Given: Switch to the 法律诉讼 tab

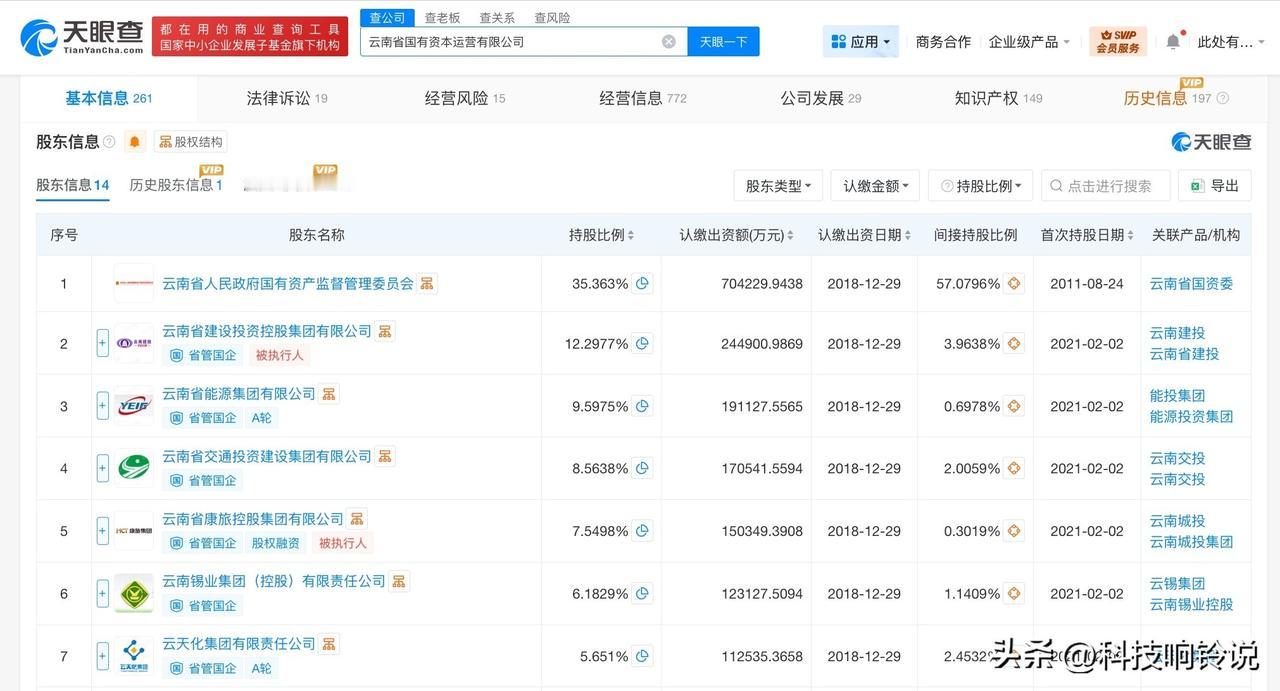Looking at the screenshot, I should (287, 98).
